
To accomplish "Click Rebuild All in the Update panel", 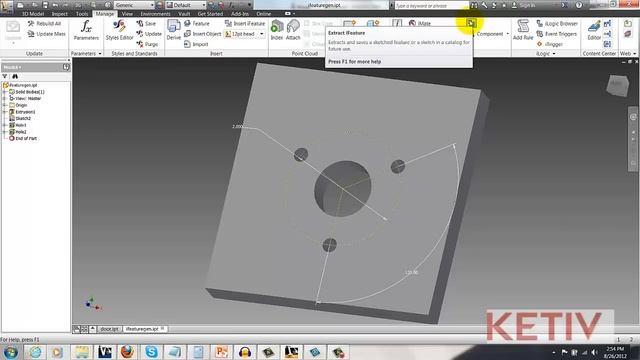I will coord(44,24).
